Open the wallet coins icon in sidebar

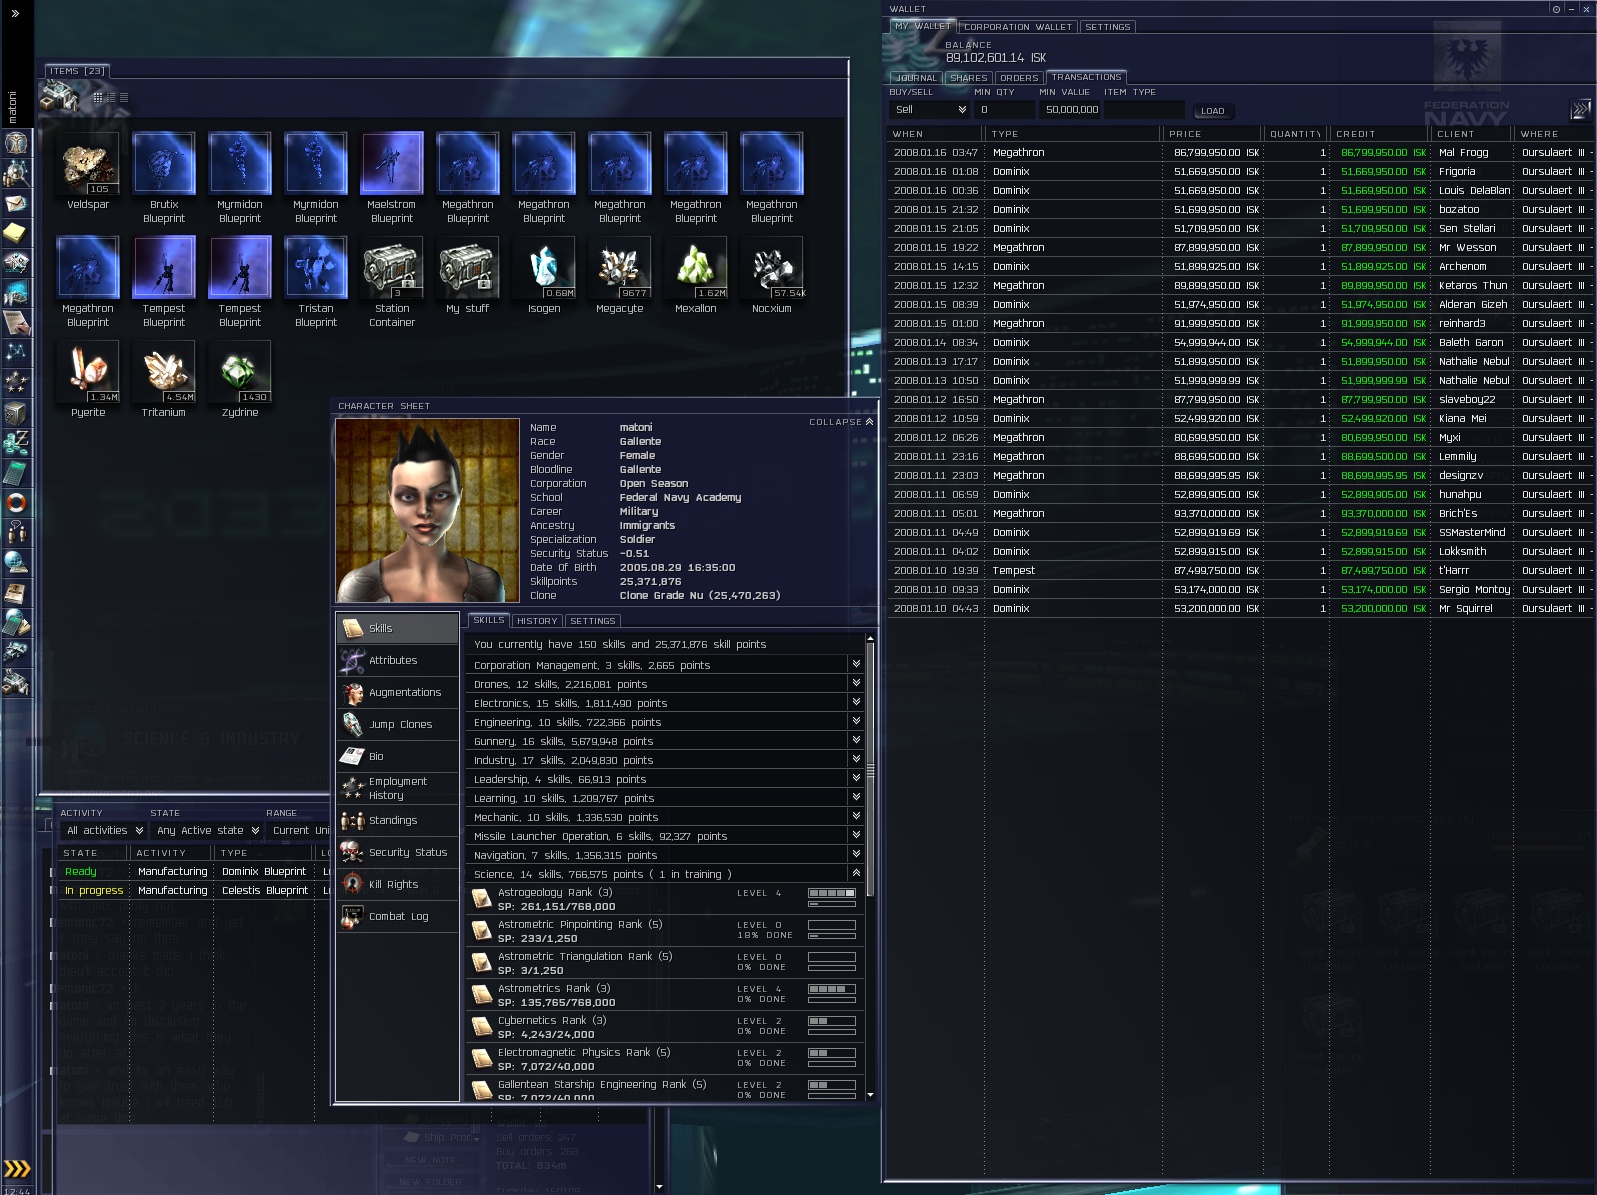click(x=16, y=442)
